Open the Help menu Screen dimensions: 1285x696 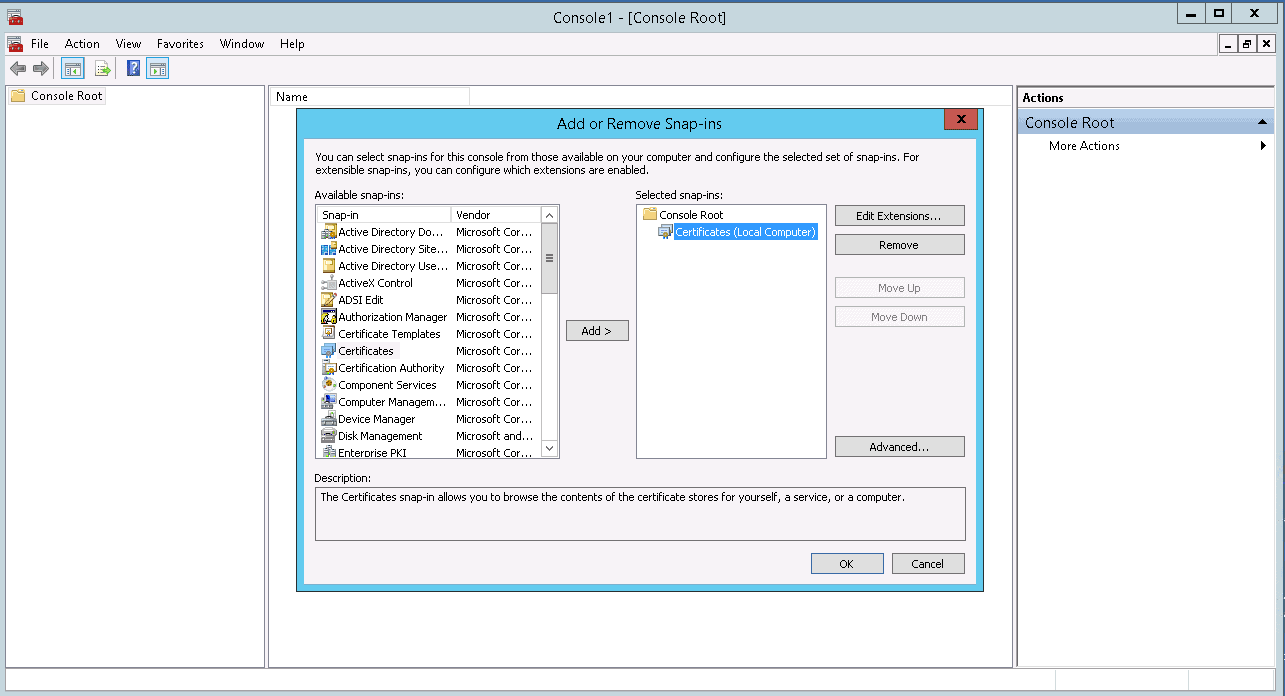point(292,44)
